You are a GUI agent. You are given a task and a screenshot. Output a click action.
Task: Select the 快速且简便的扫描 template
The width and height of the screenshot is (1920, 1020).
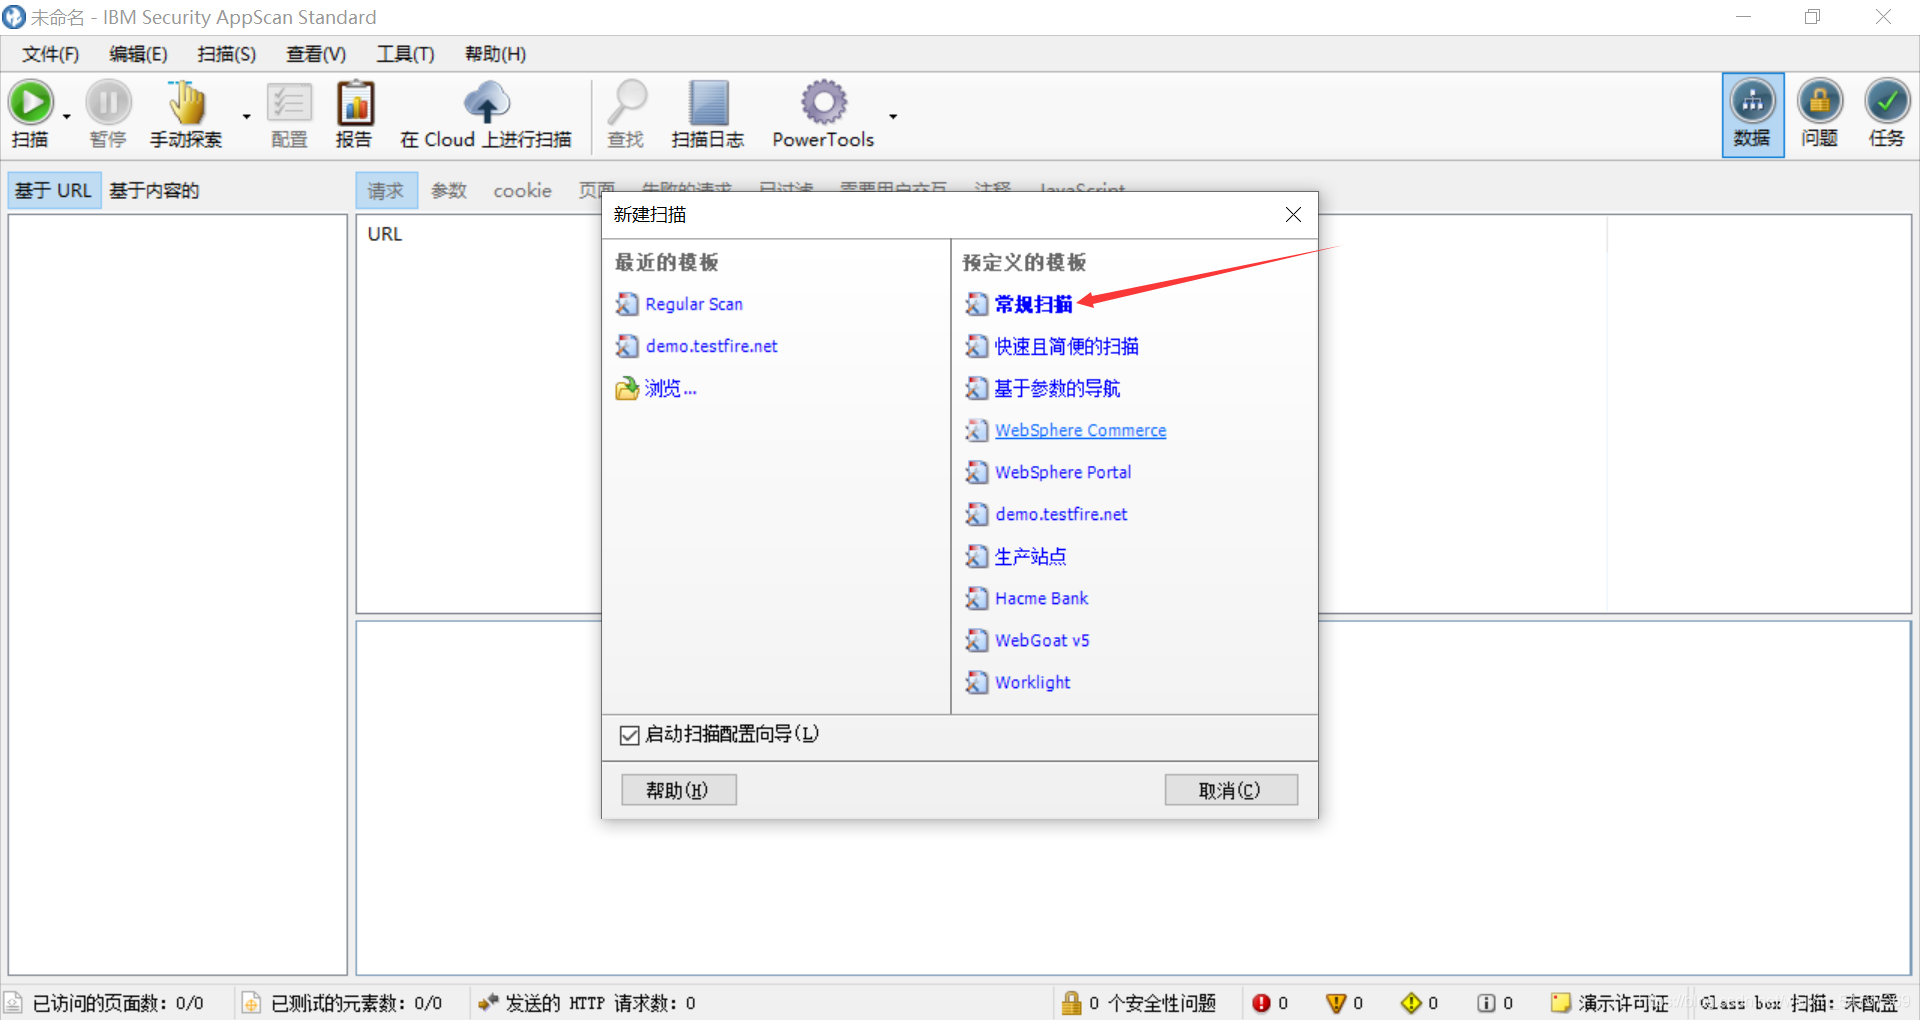point(1066,346)
